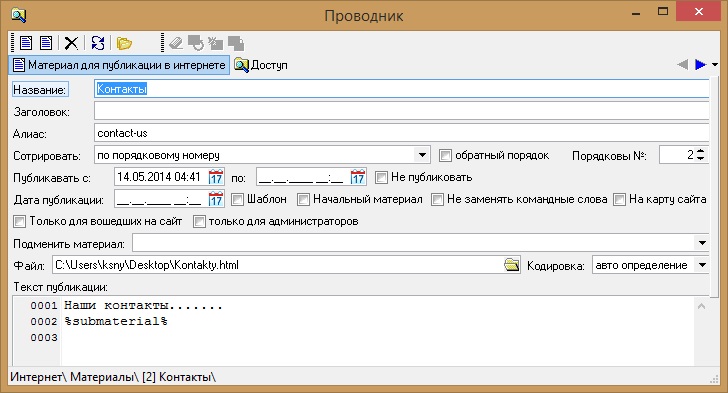Image resolution: width=728 pixels, height=393 pixels.
Task: Expand the Подменить материал dropdown
Action: pyautogui.click(x=702, y=243)
